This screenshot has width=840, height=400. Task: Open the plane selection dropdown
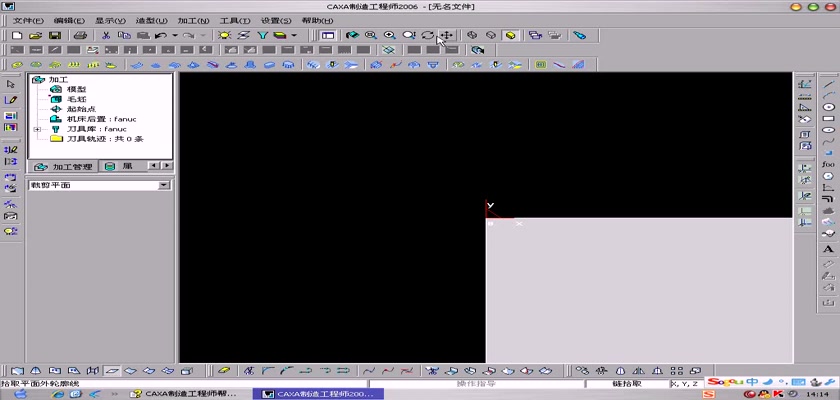(x=164, y=185)
